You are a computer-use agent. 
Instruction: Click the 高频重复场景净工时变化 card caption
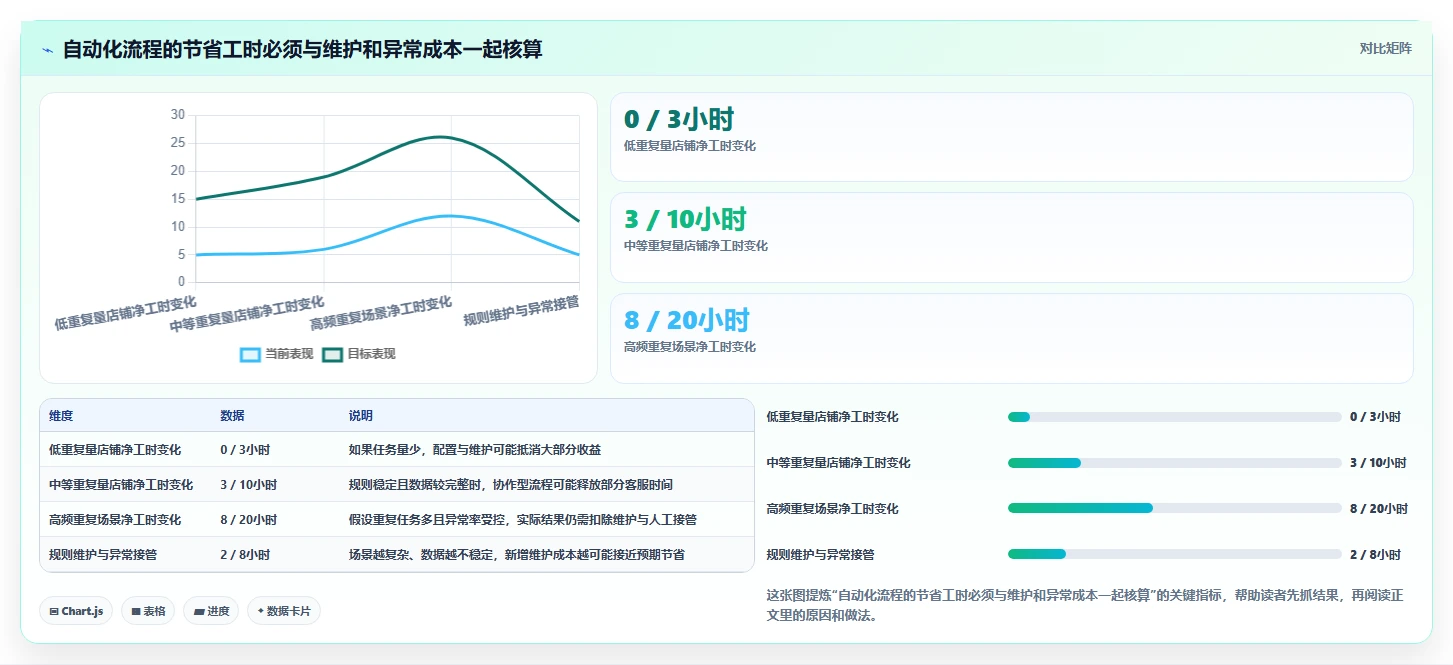[x=690, y=347]
